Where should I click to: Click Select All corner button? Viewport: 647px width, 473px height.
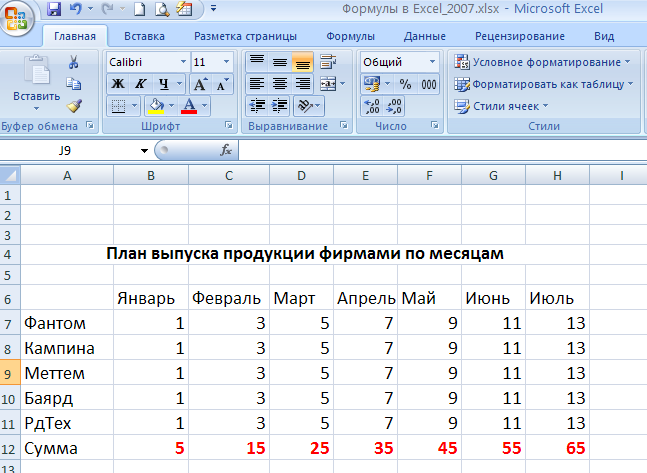coord(10,175)
